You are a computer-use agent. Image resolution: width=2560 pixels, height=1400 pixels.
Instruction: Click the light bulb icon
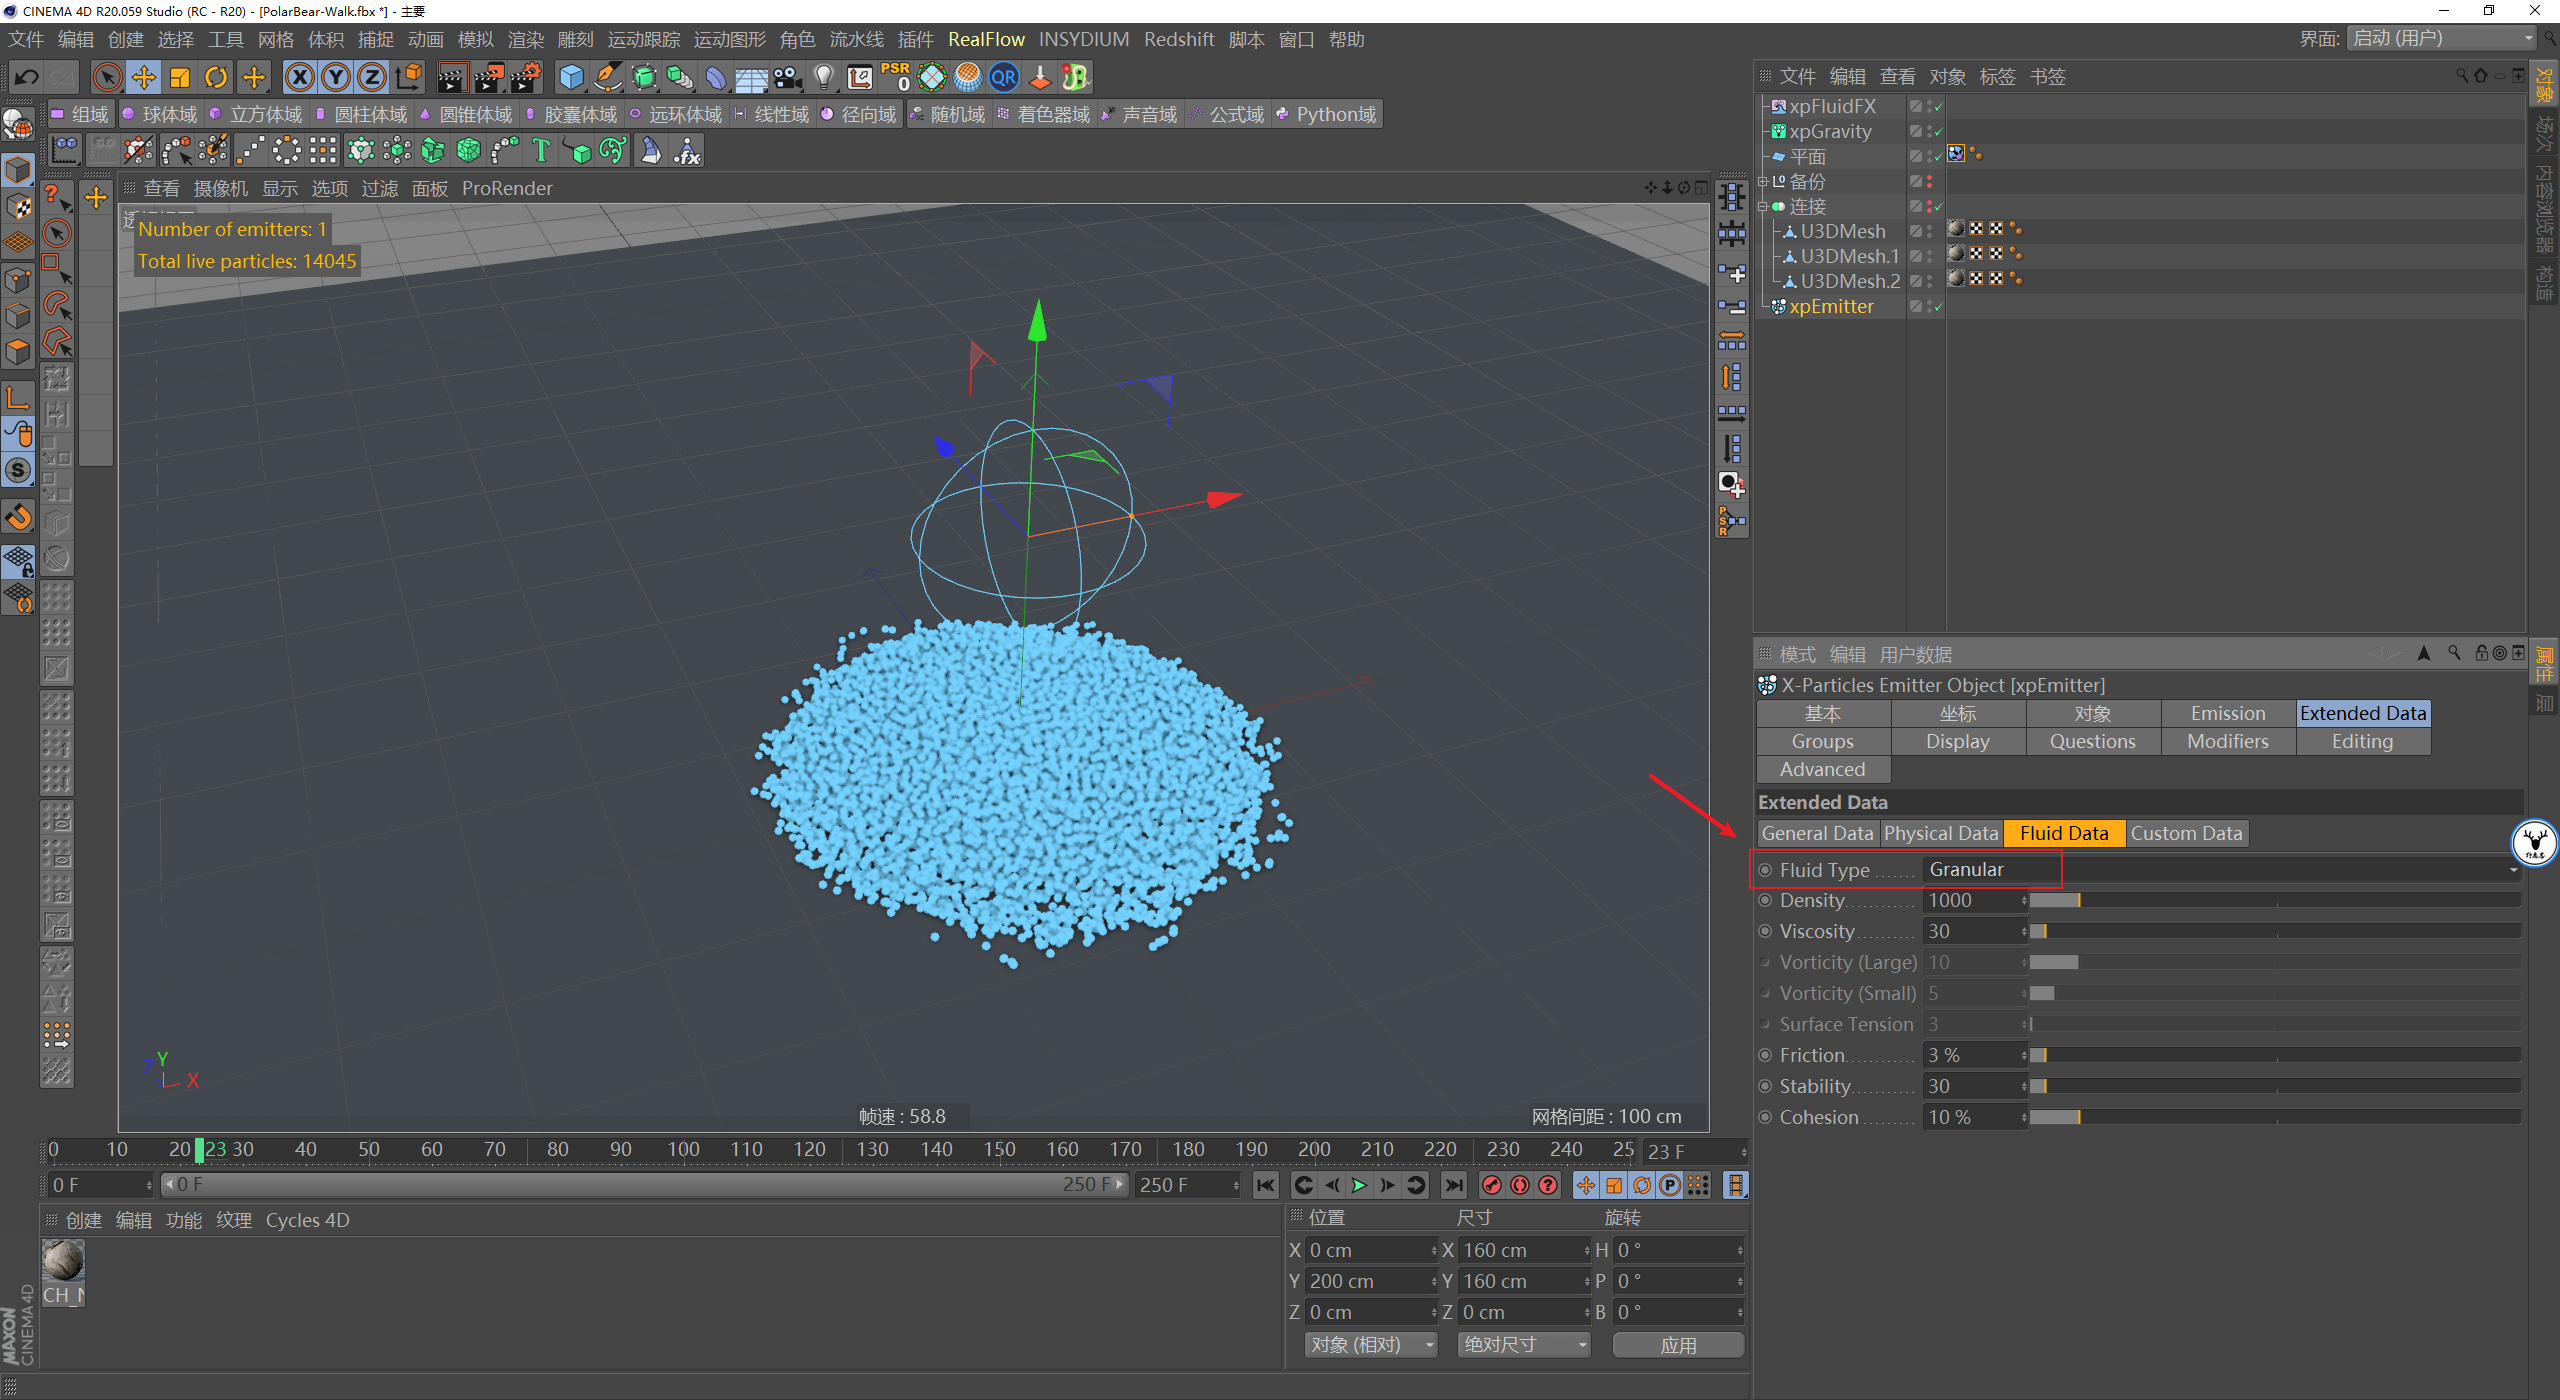pos(823,77)
